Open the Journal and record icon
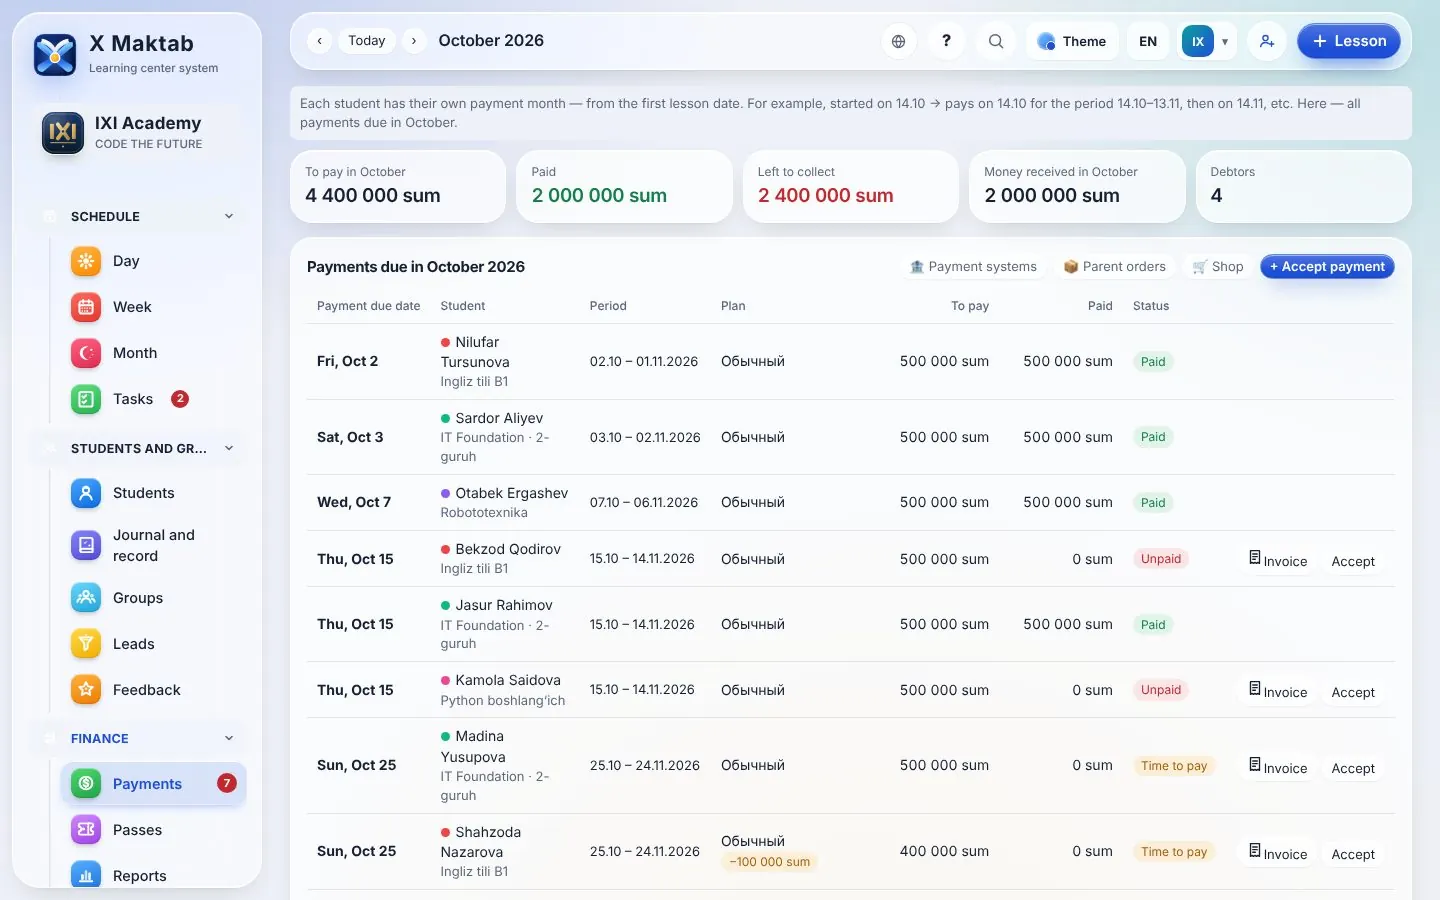The height and width of the screenshot is (900, 1440). [x=86, y=545]
